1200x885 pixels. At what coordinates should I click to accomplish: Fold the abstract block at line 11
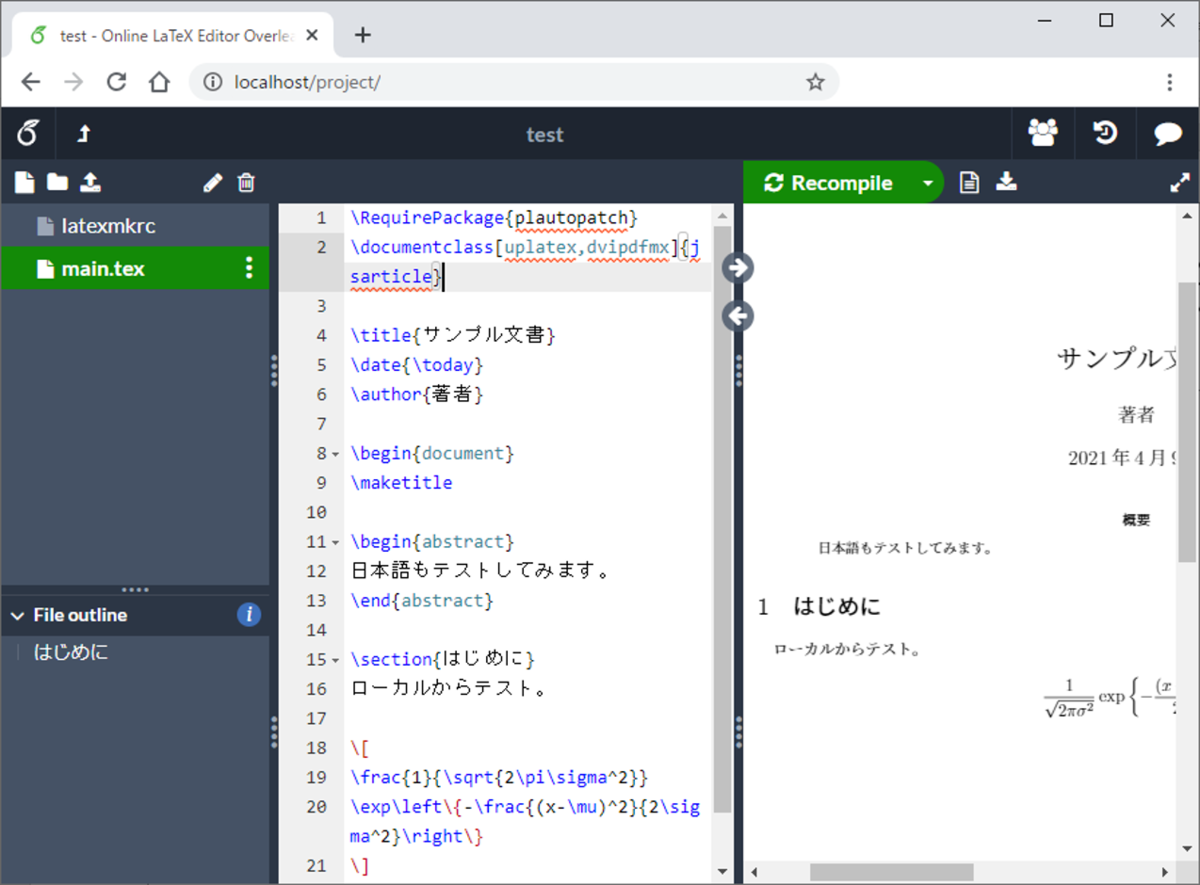(335, 542)
